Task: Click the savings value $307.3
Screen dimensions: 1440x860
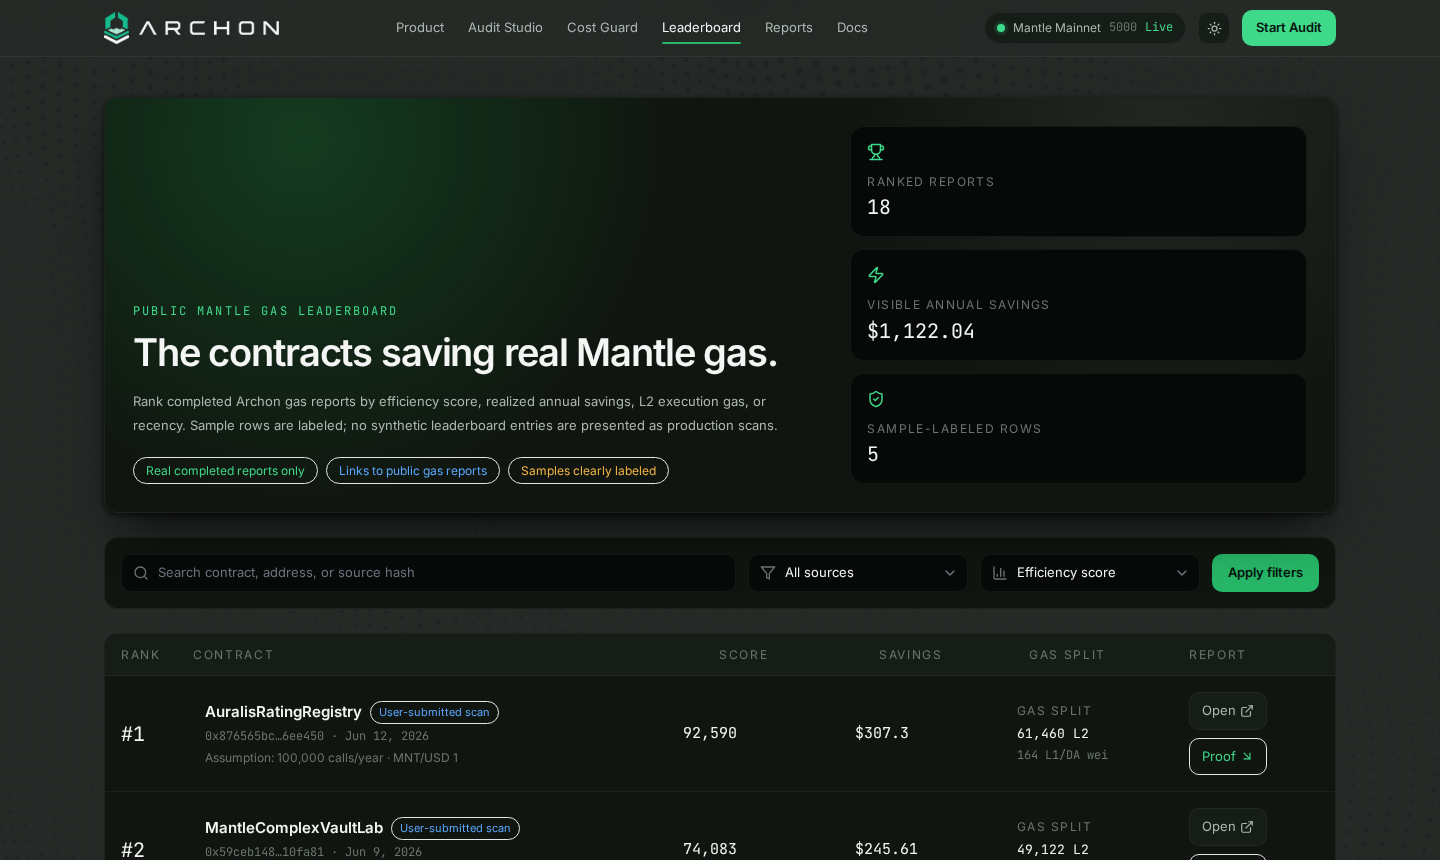Action: click(x=882, y=733)
